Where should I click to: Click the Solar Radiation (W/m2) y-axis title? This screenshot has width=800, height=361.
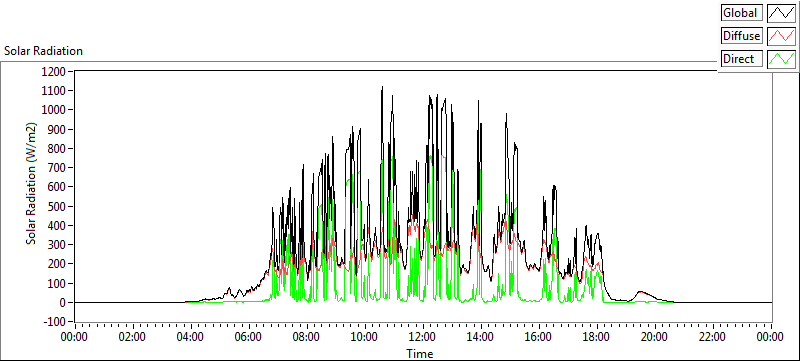32,184
